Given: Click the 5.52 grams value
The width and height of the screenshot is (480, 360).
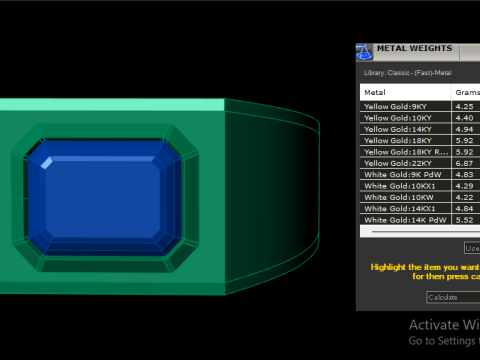Looking at the screenshot, I should 464,220.
